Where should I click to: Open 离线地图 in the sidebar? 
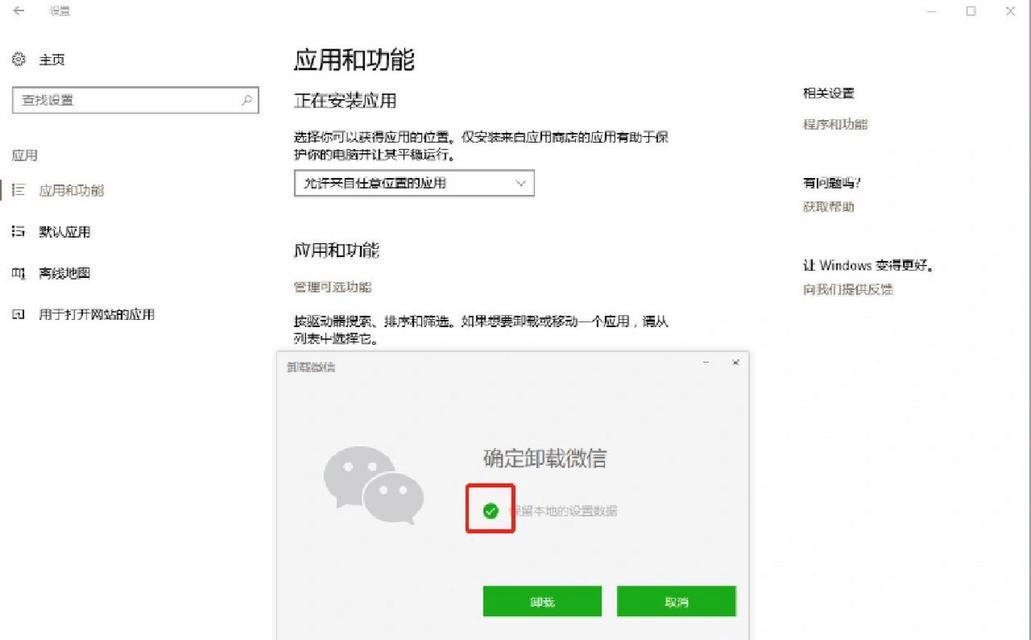tap(64, 273)
